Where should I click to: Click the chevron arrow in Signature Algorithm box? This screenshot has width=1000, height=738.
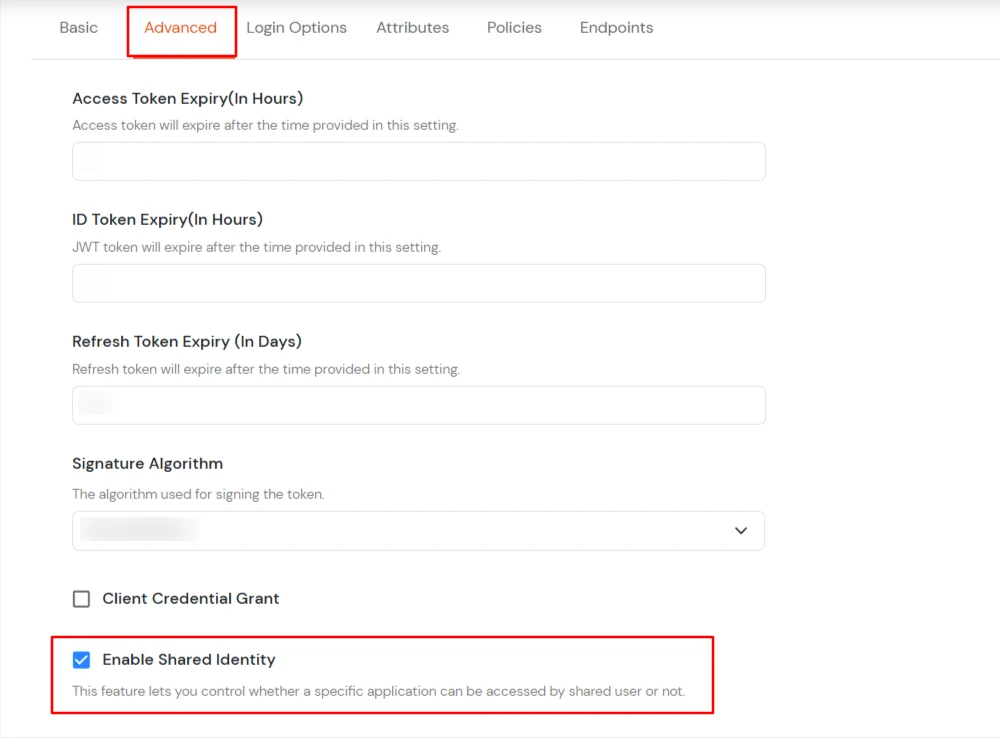click(740, 531)
